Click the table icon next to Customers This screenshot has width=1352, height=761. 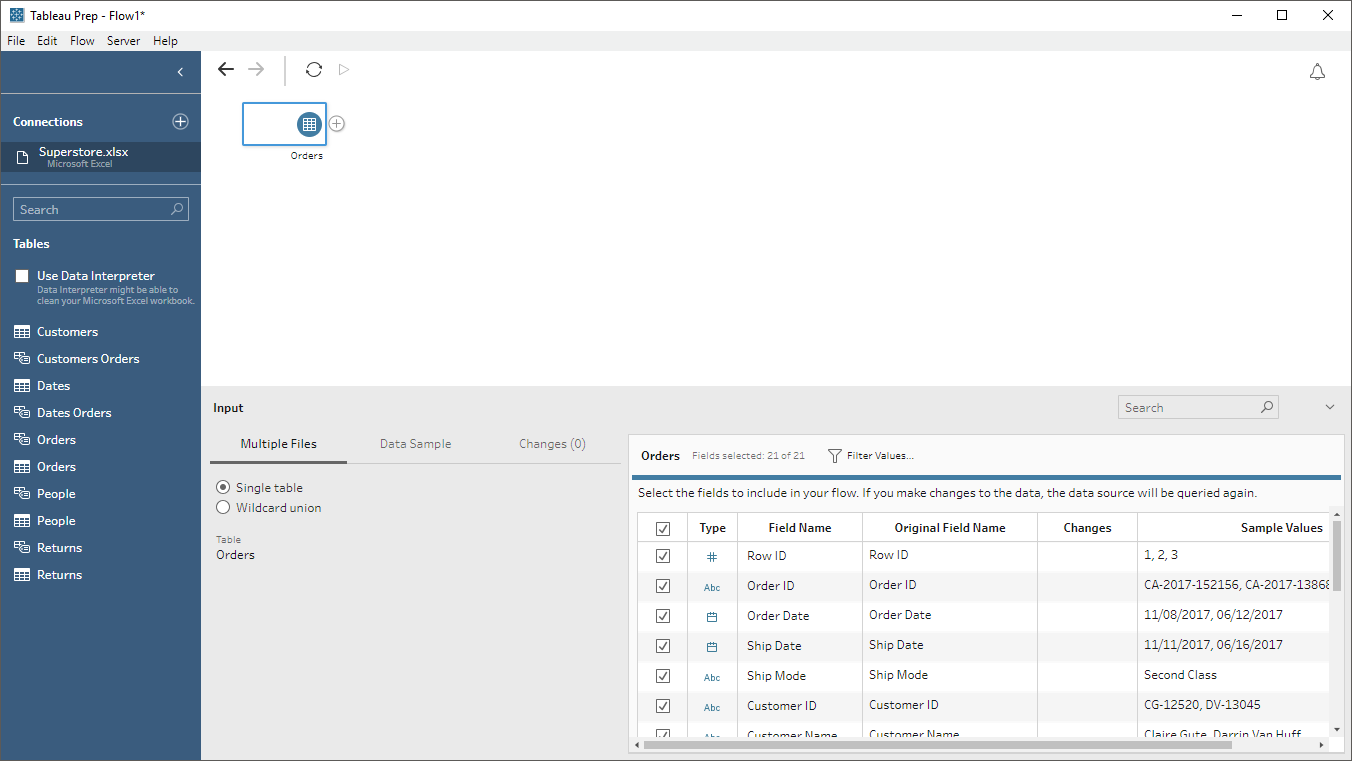(22, 332)
